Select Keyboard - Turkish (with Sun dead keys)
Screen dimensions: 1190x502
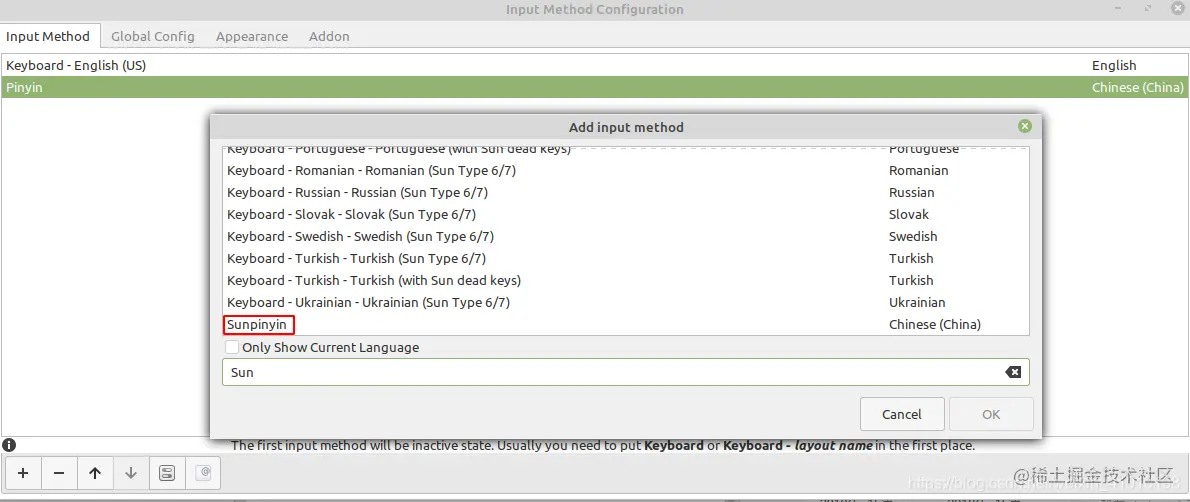[x=626, y=280]
